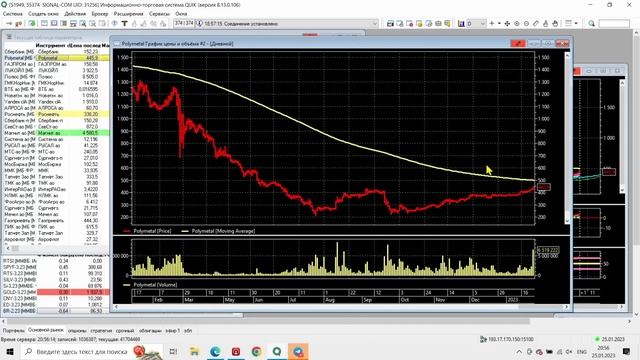Switch to the Основной рынок tab
Image resolution: width=640 pixels, height=360 pixels.
pos(46,330)
